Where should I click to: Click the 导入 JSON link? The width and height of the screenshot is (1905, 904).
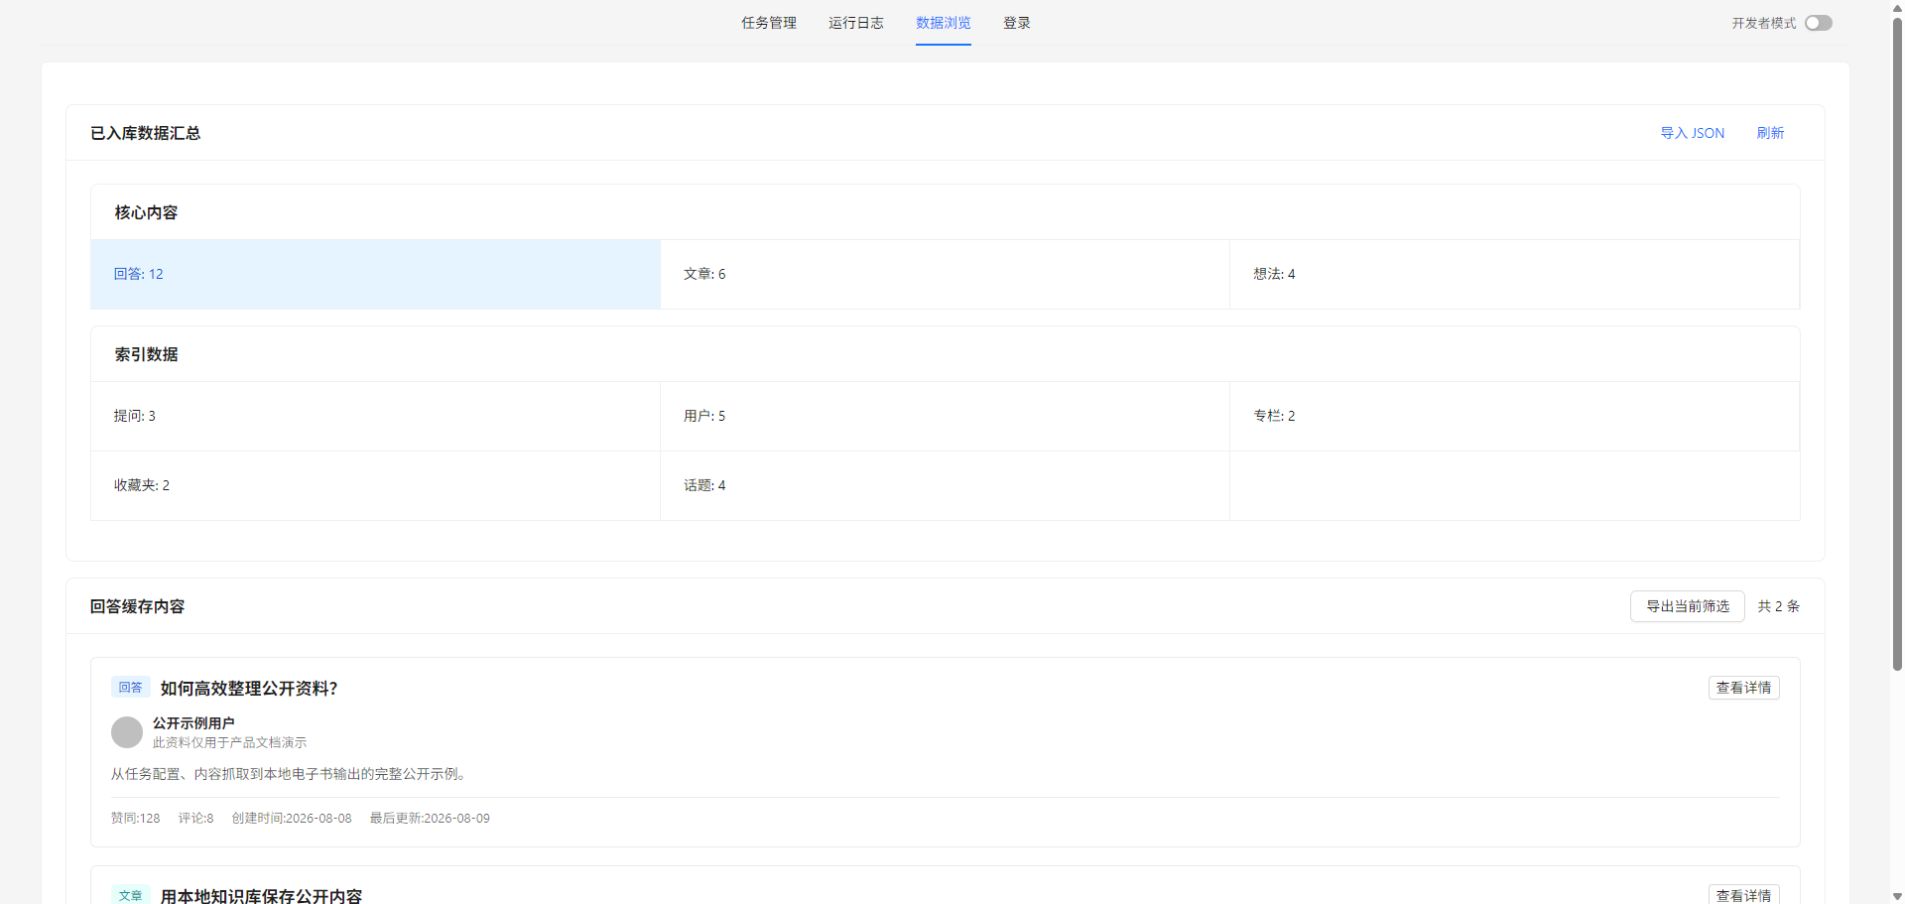pos(1692,133)
